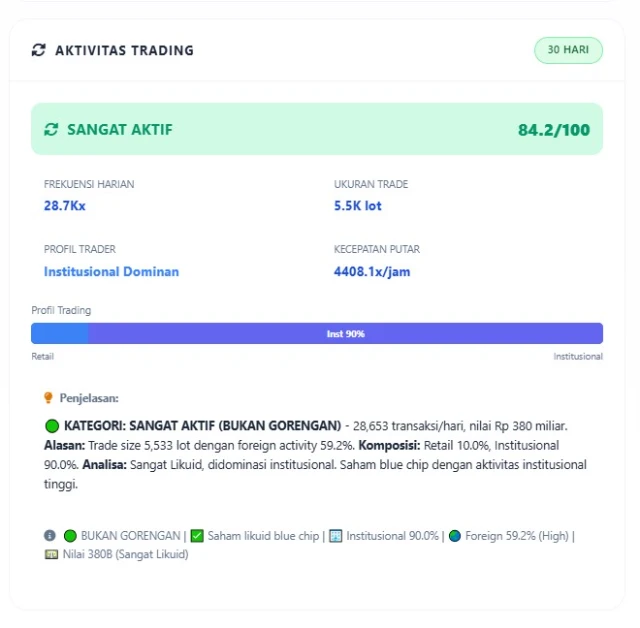Click the lightbulb icon beside Penjelasan
The width and height of the screenshot is (640, 628).
tap(48, 398)
